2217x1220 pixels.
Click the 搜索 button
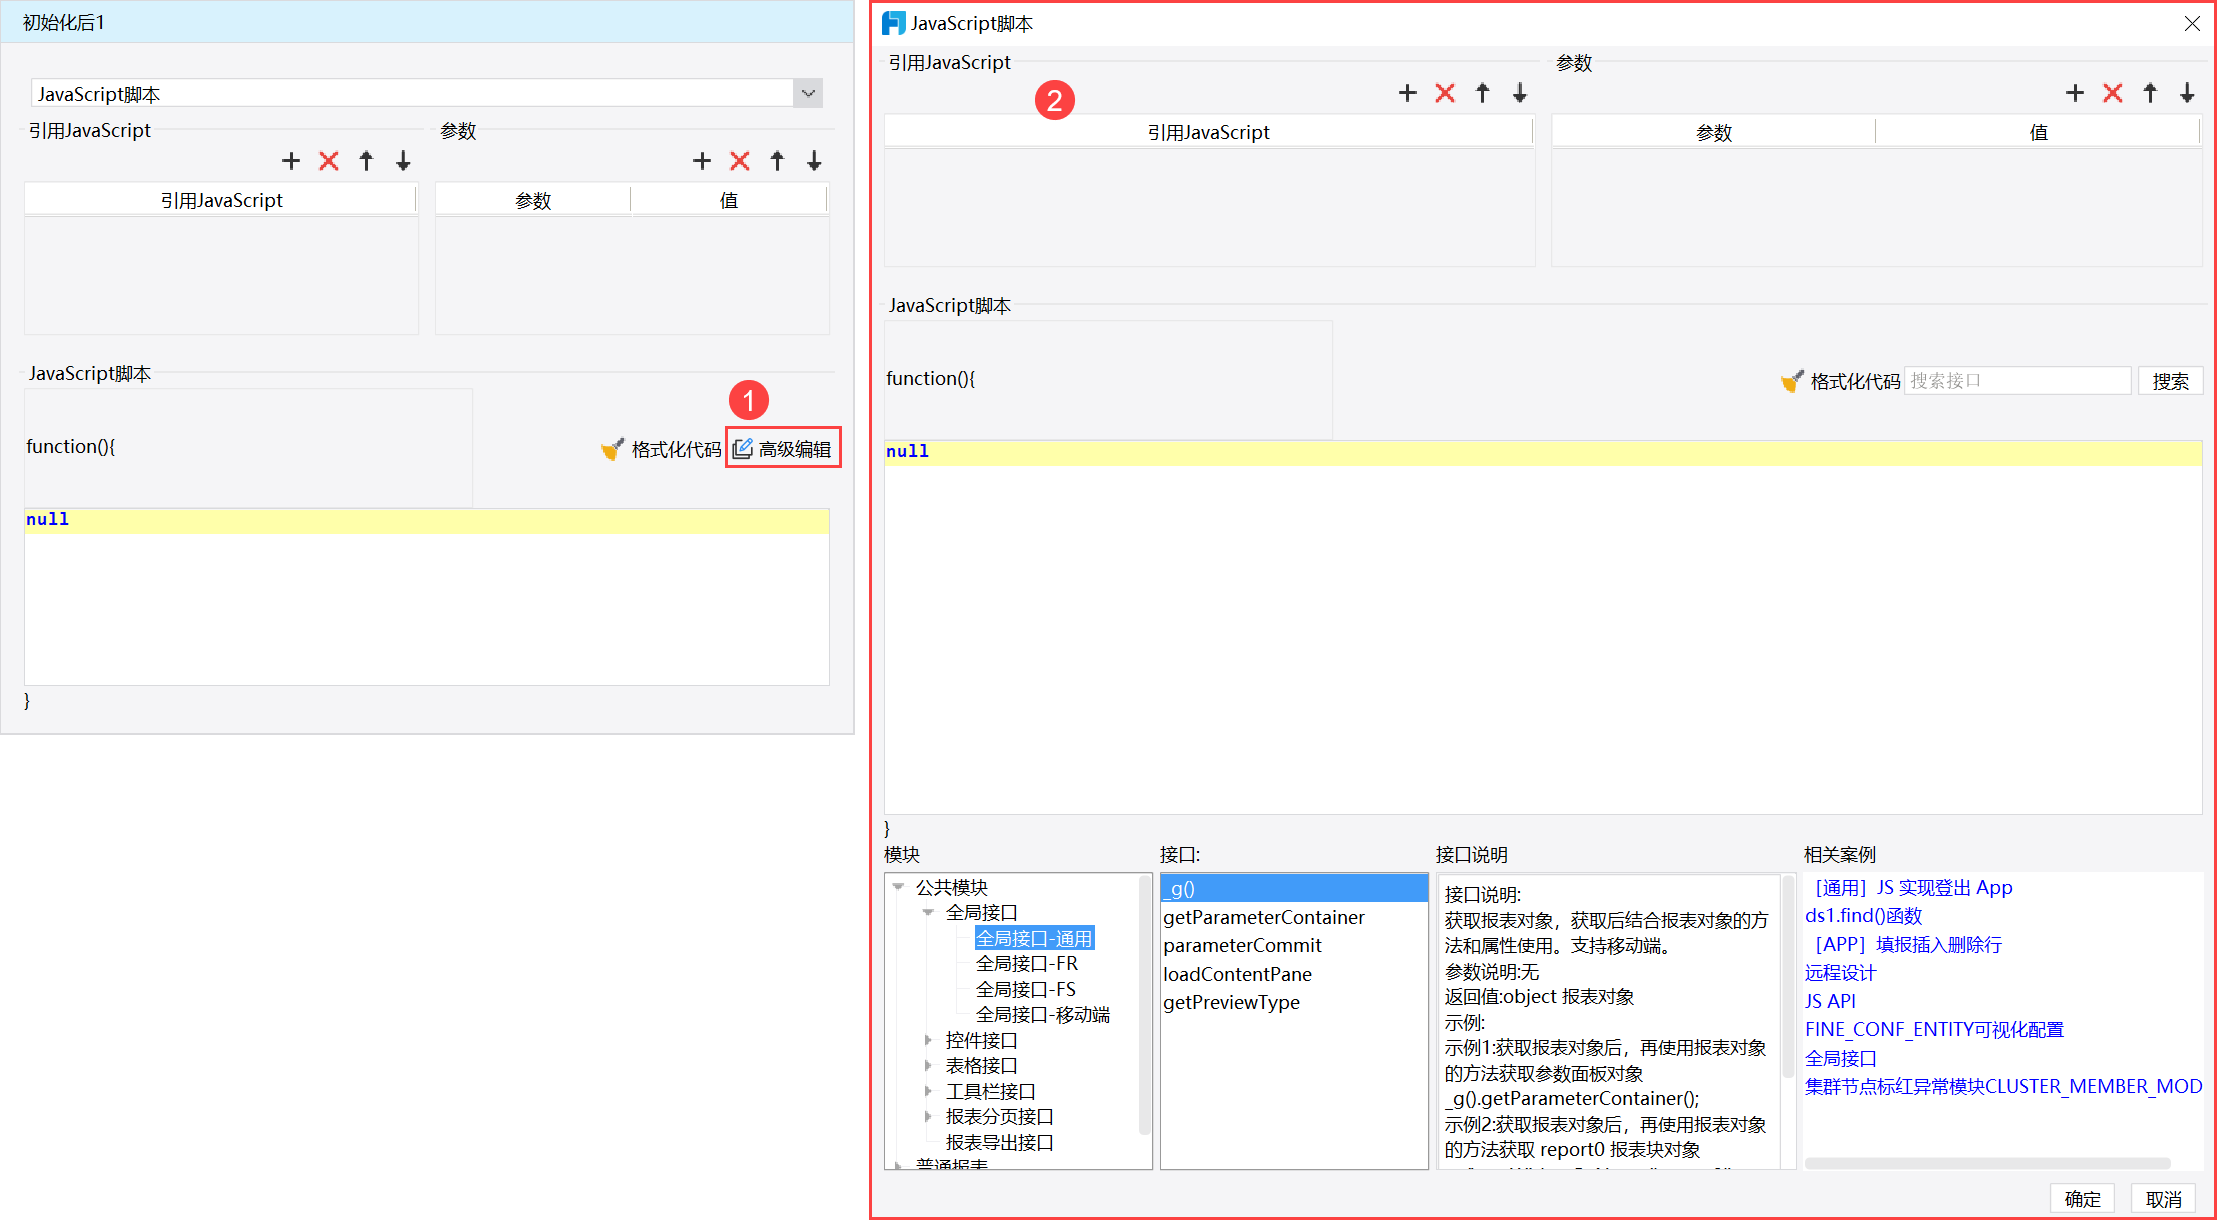click(x=2170, y=381)
